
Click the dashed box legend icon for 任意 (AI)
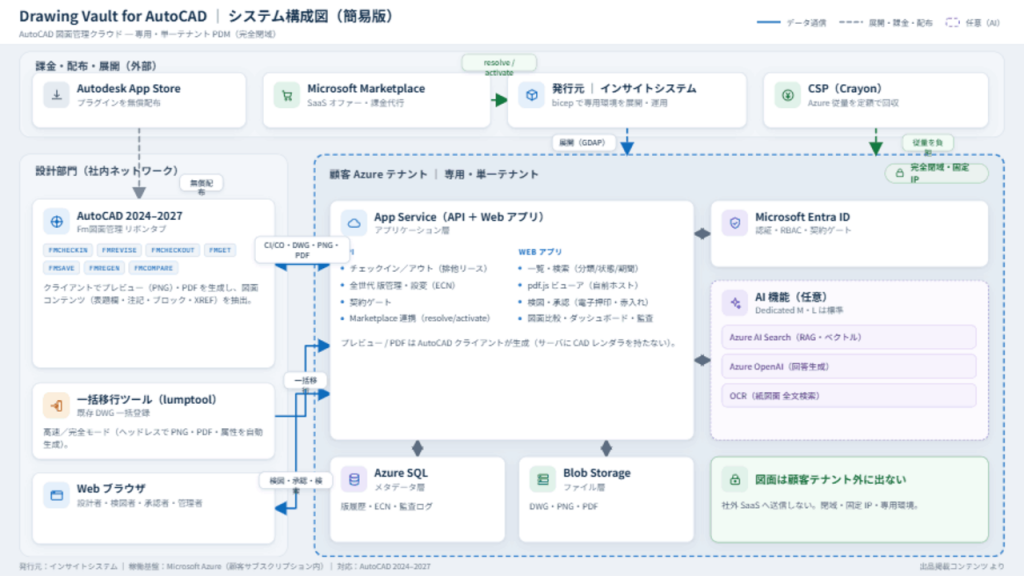point(952,22)
